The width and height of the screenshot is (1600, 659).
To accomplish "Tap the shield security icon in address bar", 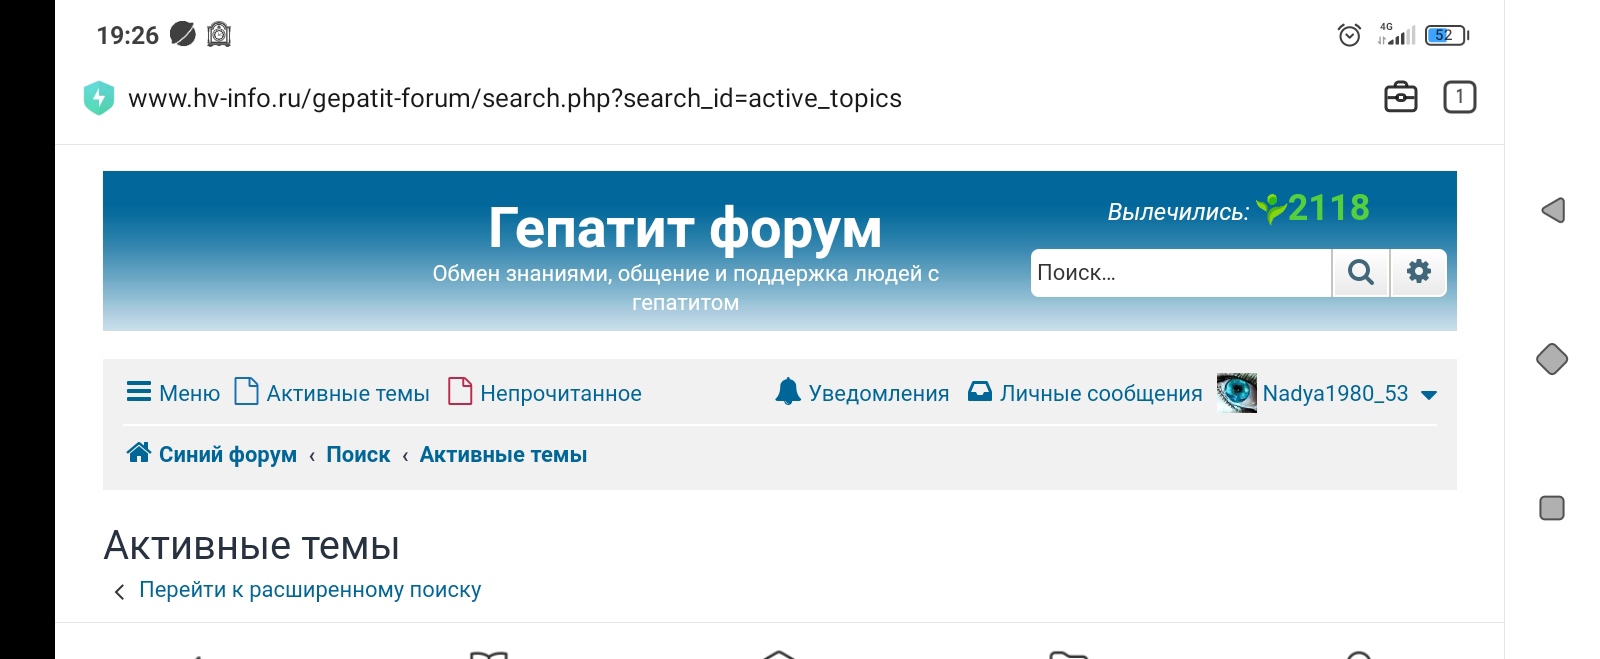I will tap(98, 98).
